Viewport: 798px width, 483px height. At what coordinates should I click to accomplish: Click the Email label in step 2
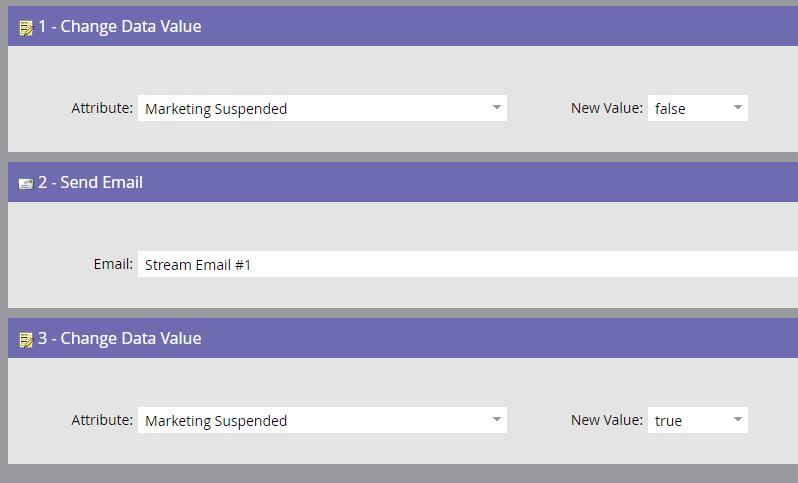113,264
